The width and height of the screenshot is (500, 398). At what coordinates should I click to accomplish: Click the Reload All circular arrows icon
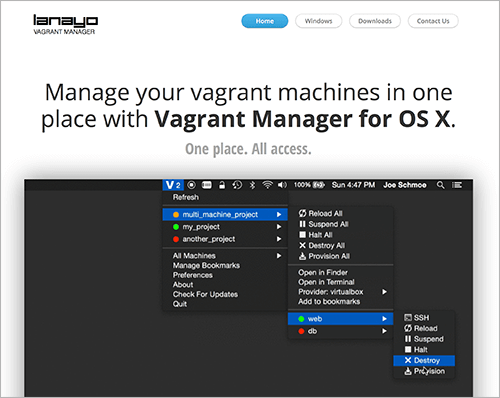(x=302, y=213)
